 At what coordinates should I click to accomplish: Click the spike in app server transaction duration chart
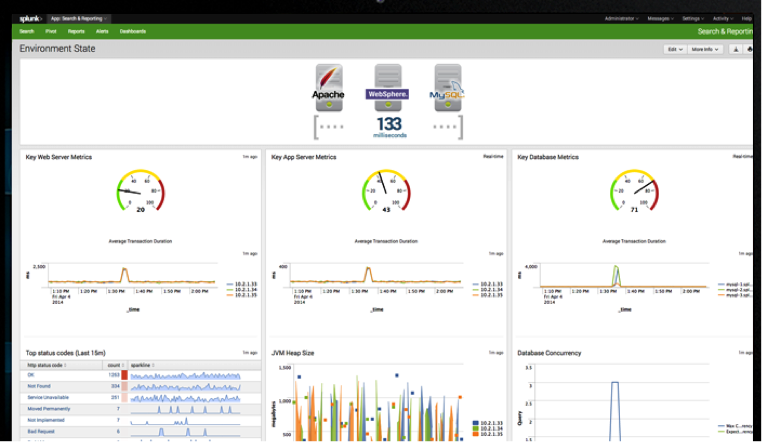point(368,274)
